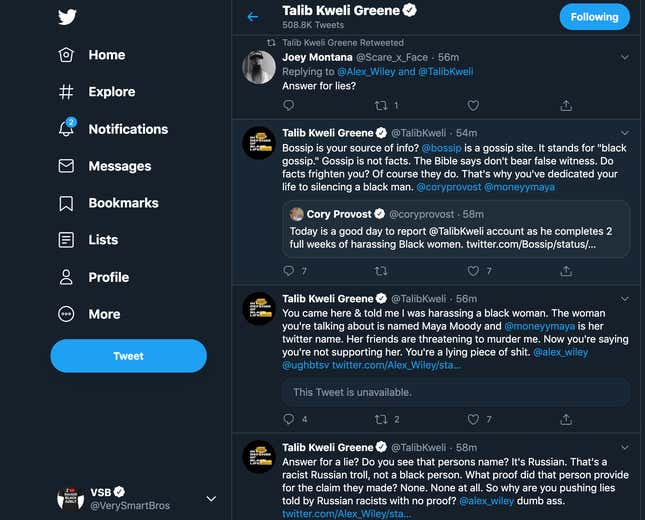Share the Maya Moody tweet
Viewport: 645px width, 520px height.
[566, 419]
